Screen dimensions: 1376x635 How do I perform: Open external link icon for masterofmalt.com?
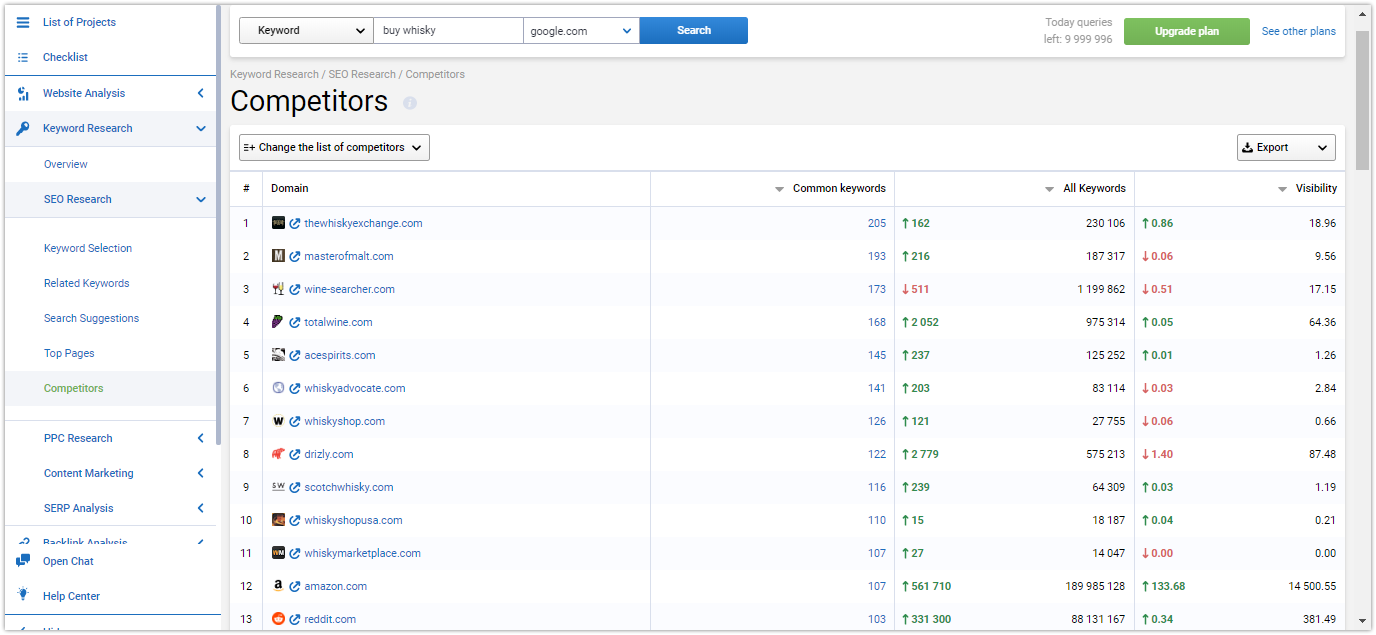pos(295,257)
